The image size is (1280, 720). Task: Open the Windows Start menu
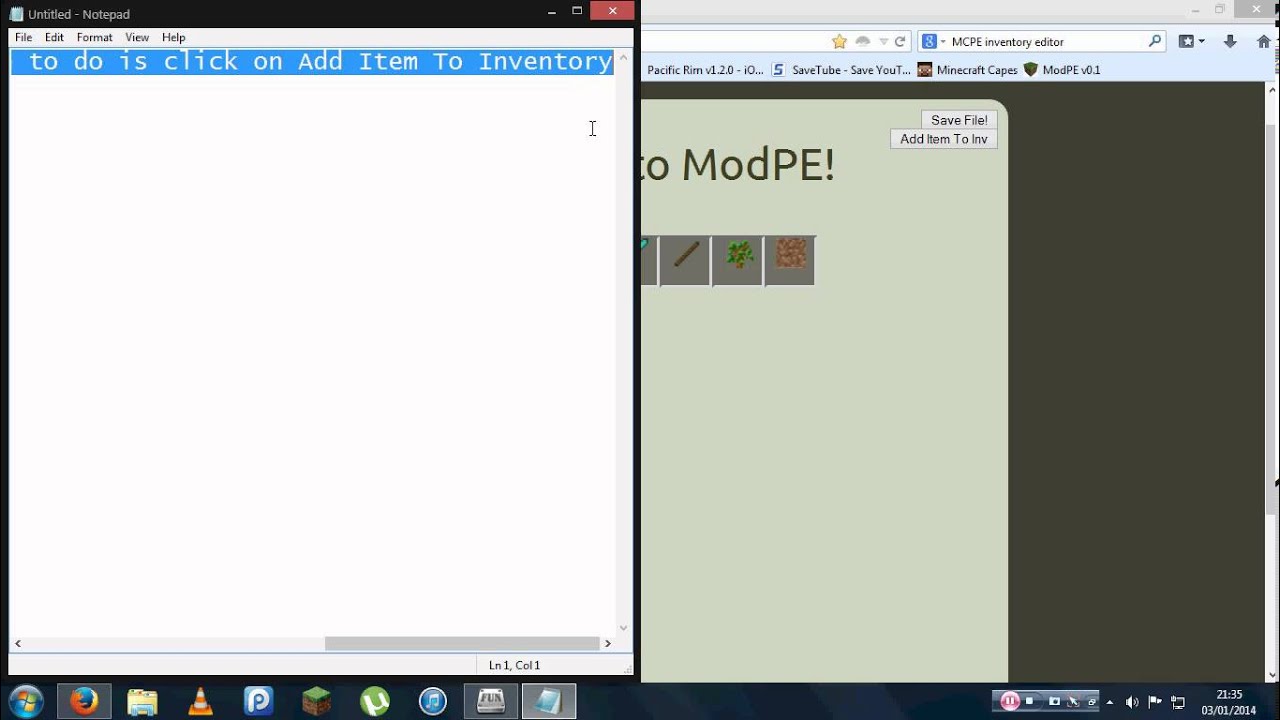[x=26, y=701]
